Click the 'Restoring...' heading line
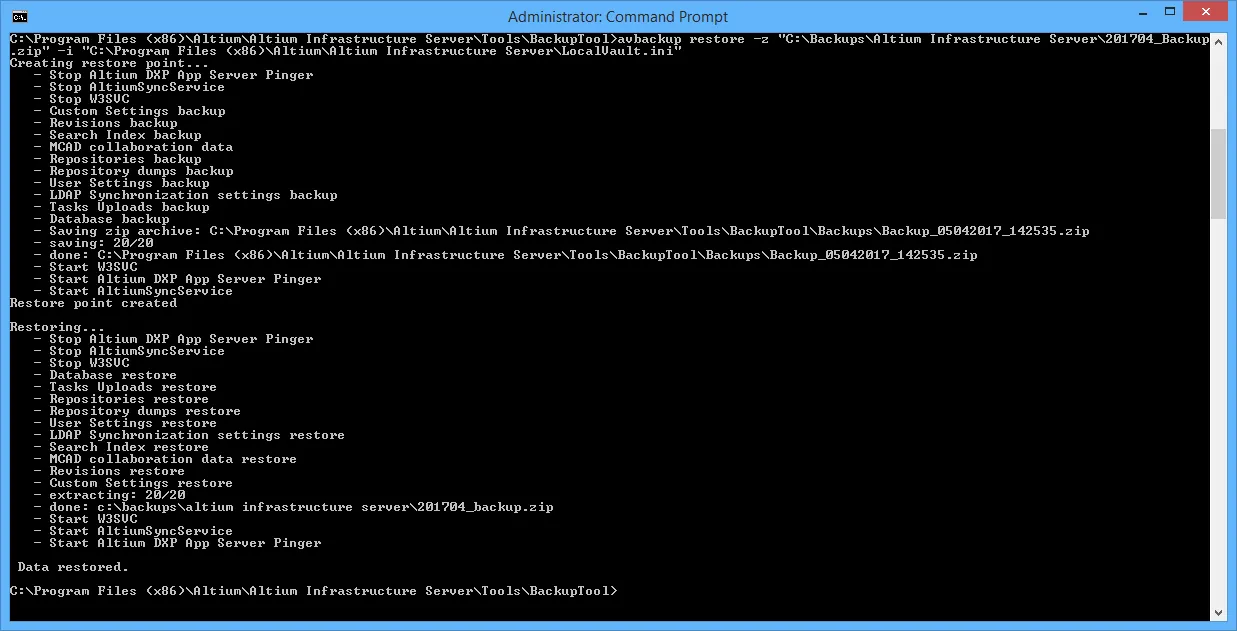The image size is (1237, 631). tap(57, 327)
